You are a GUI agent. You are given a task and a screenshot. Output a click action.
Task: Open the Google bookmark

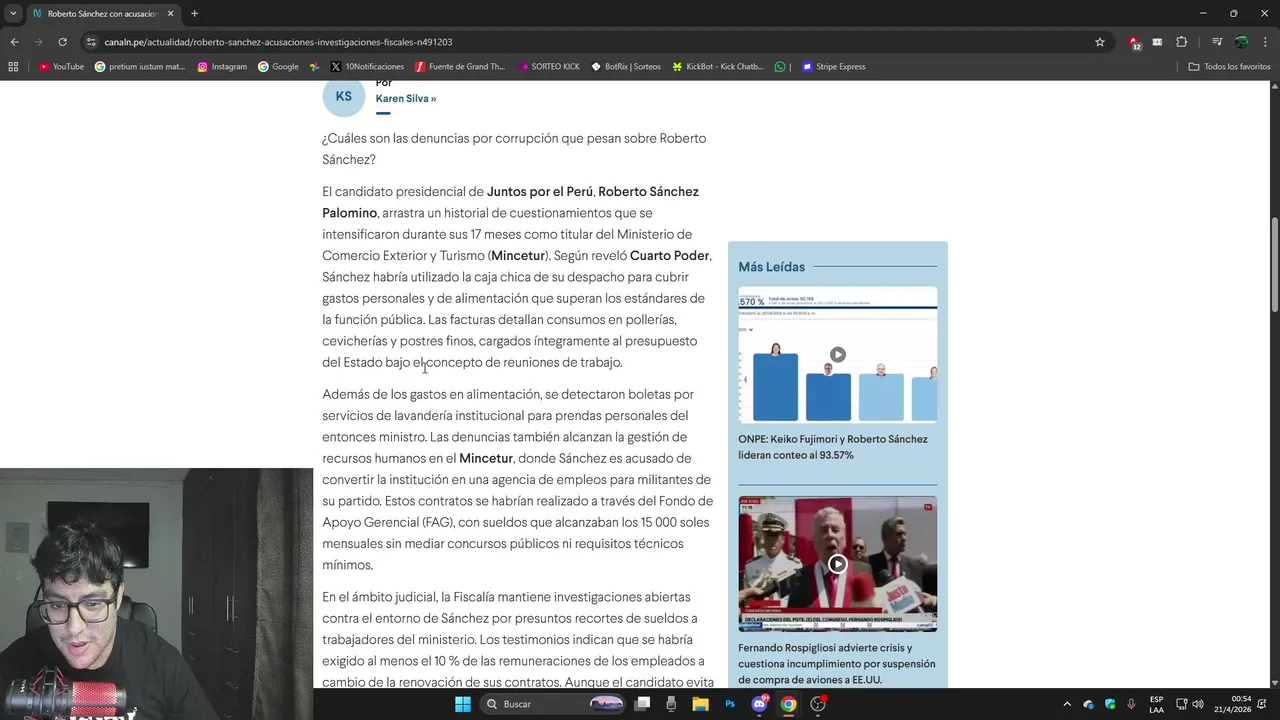click(278, 67)
